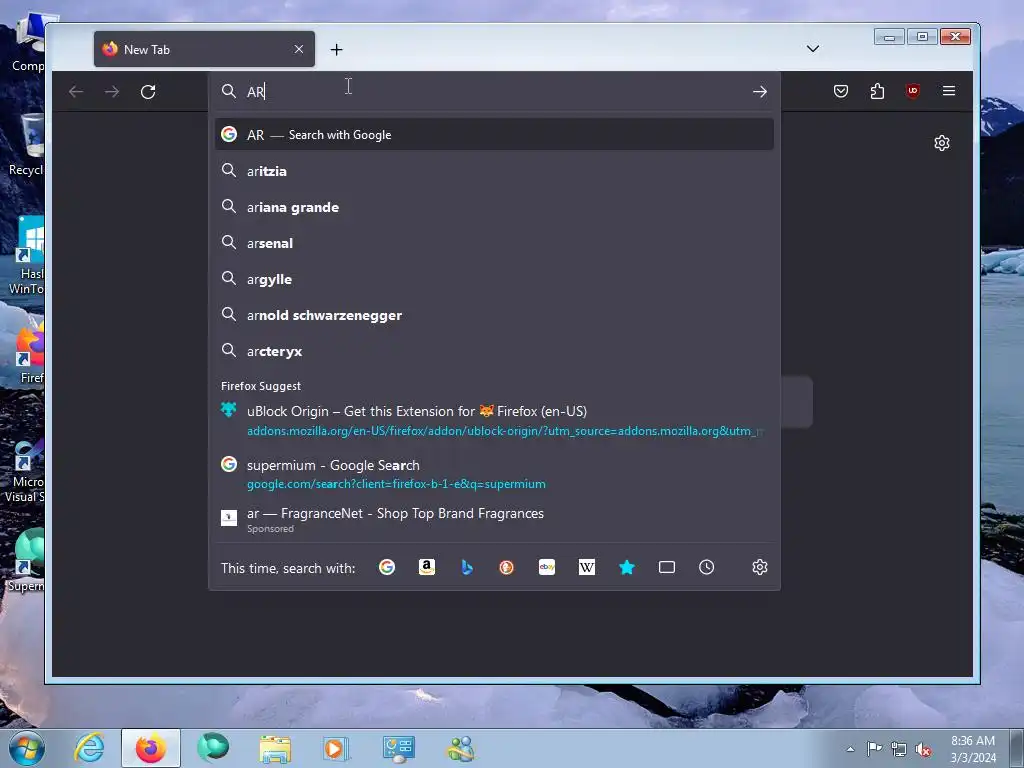Open the Firefox hamburger application menu
The image size is (1024, 768).
949,91
